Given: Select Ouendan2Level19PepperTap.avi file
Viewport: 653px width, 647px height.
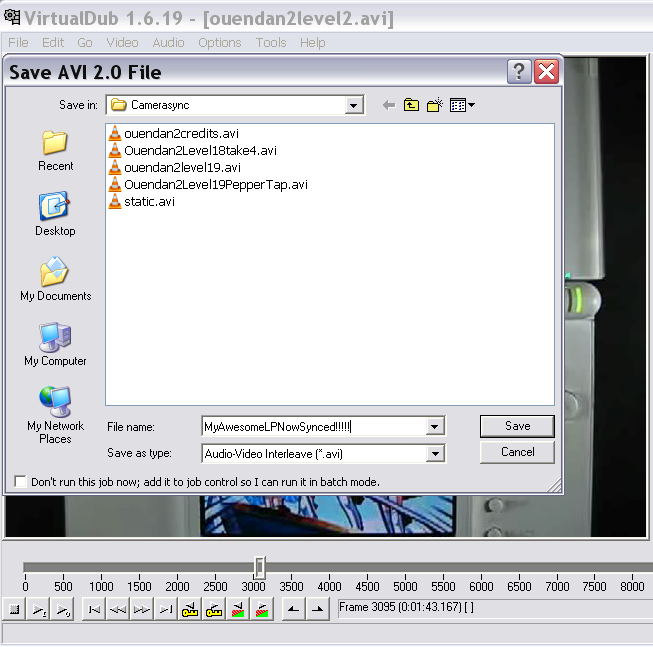Looking at the screenshot, I should tap(208, 184).
